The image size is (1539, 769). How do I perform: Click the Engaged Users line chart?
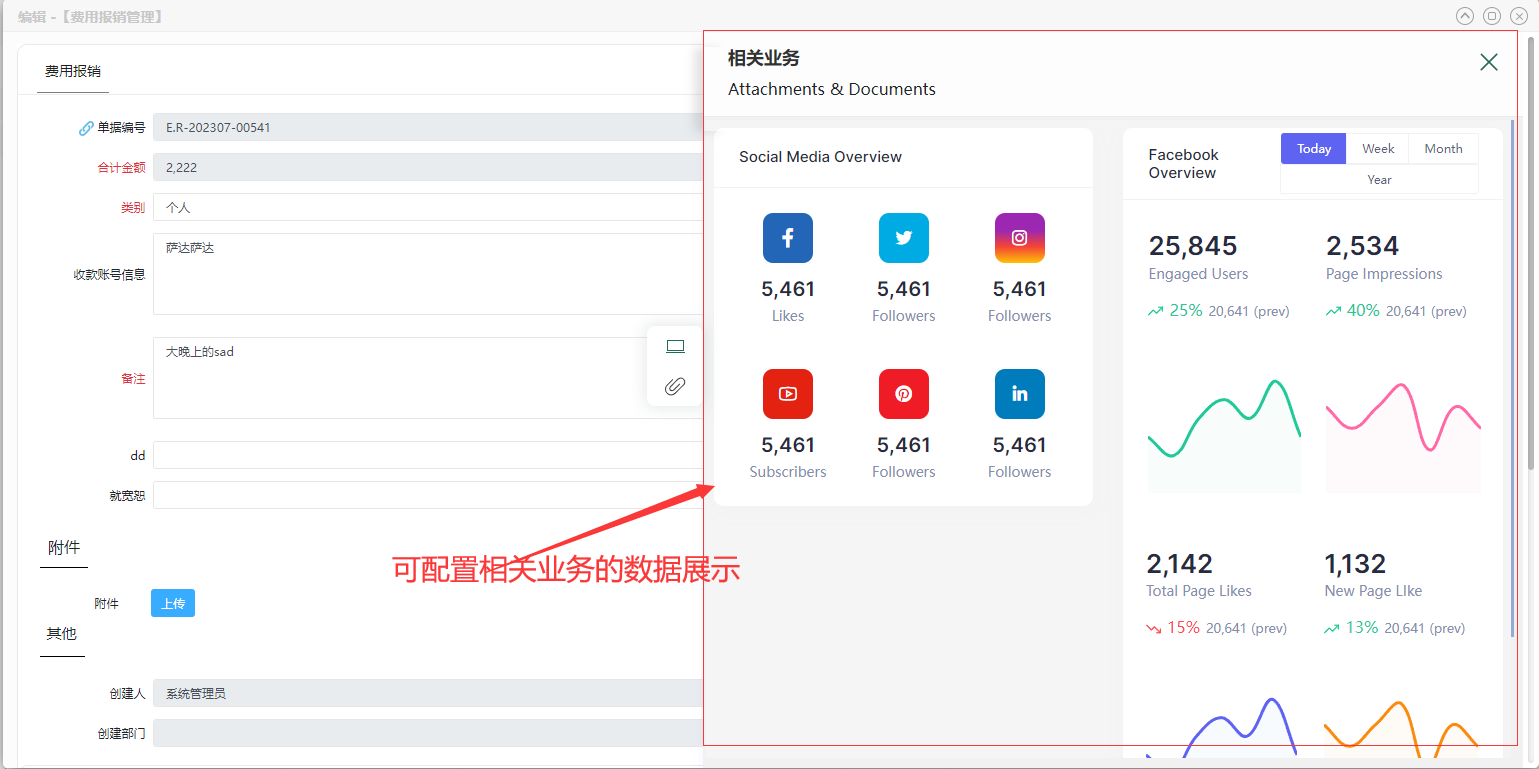(1224, 430)
